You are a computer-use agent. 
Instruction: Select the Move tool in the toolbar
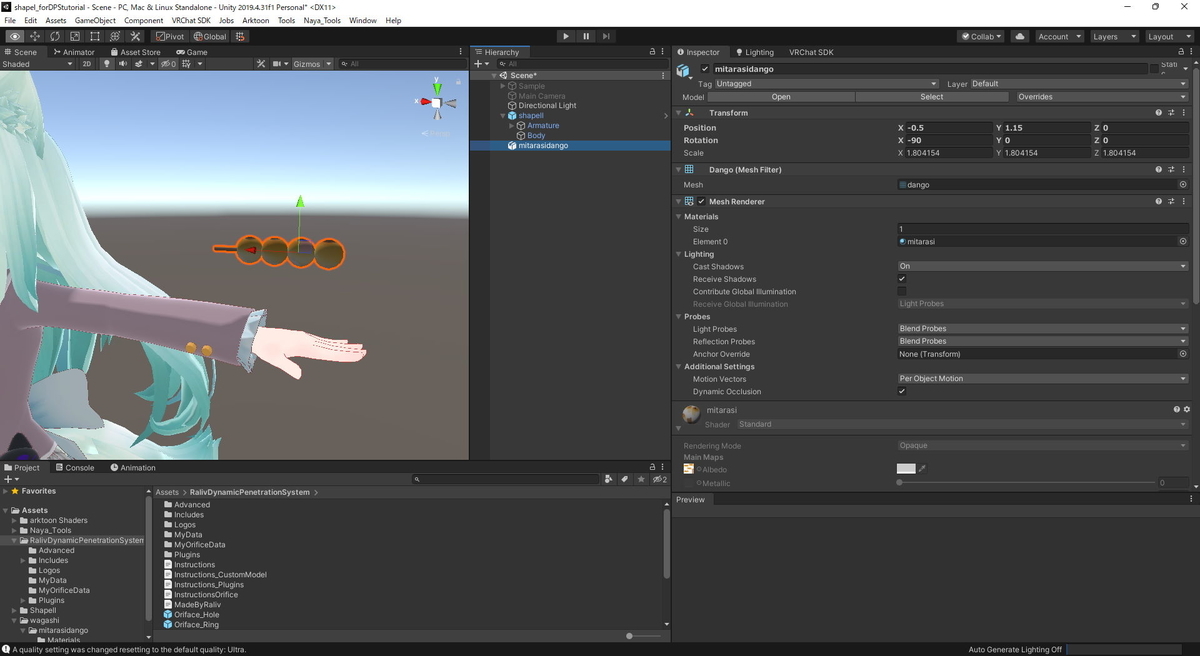point(33,36)
